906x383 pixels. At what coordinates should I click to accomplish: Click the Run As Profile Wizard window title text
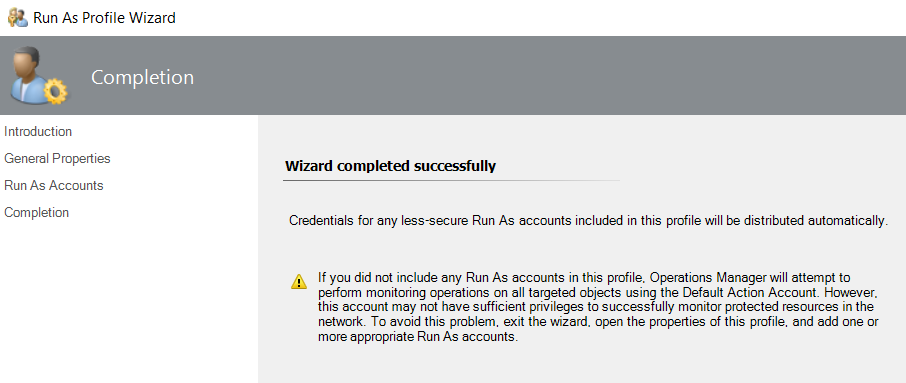click(x=105, y=18)
